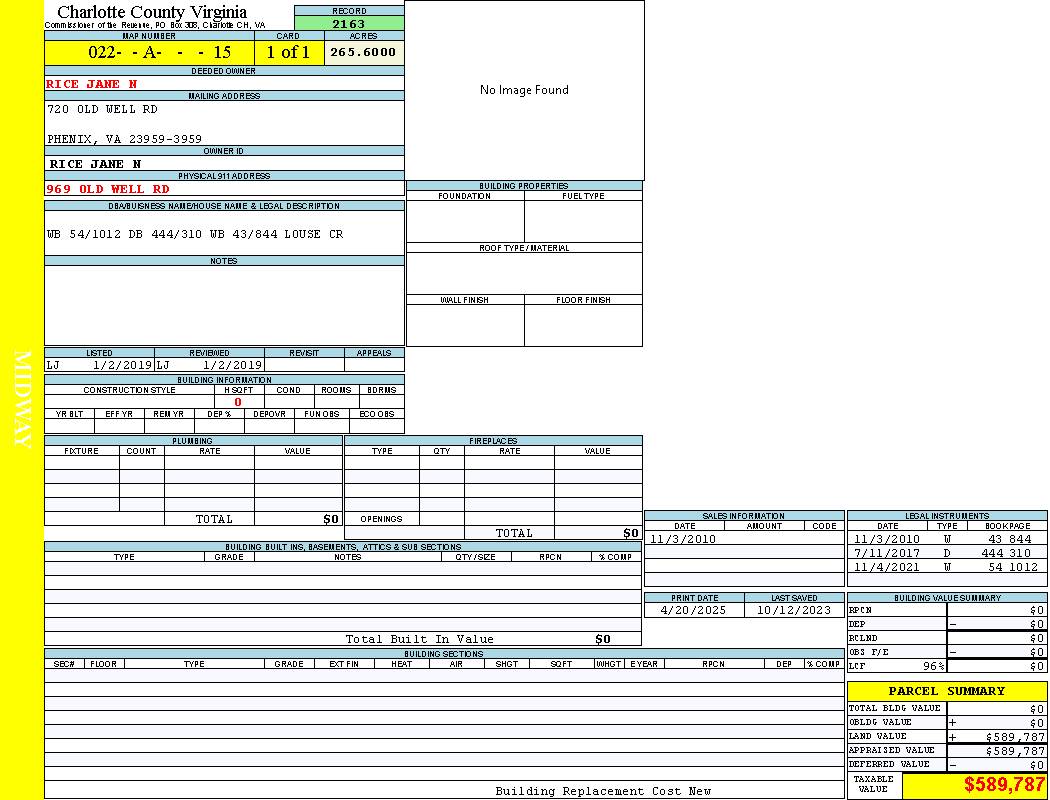Click the red H SQFT value 0
Viewport: 1050px width, 800px height.
coord(238,402)
